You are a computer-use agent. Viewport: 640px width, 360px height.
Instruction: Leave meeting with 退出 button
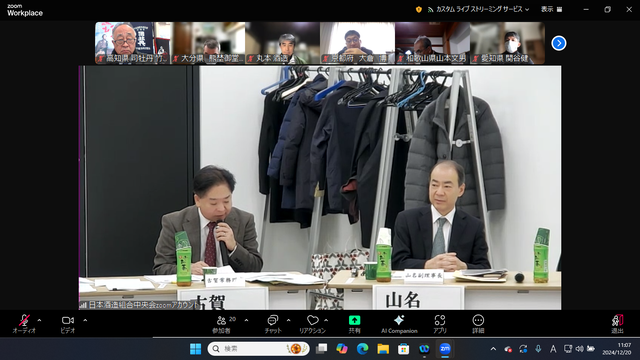pos(617,324)
